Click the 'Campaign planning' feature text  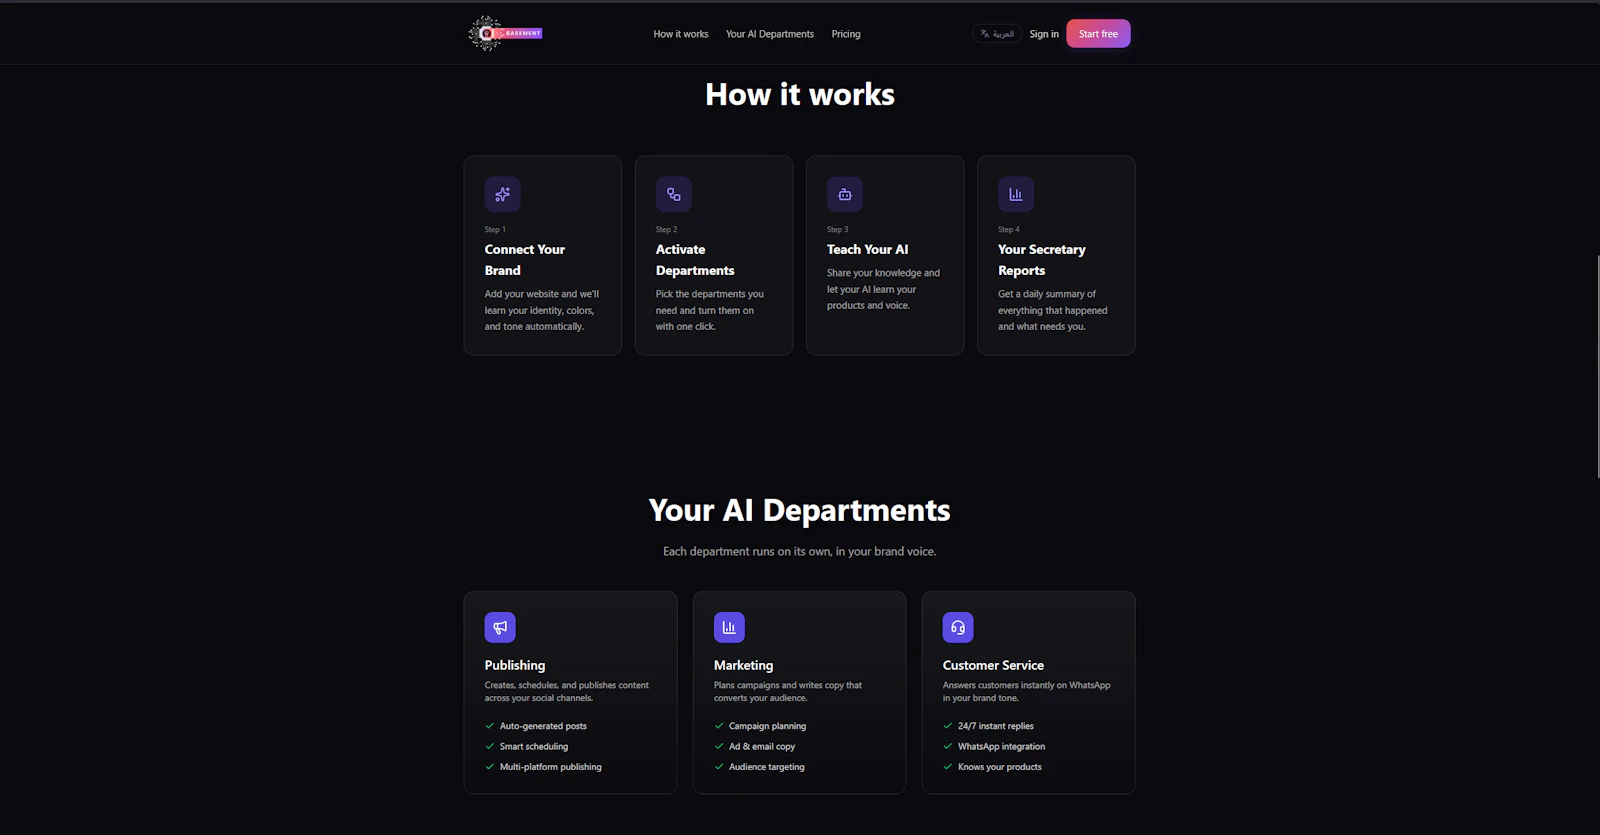click(x=767, y=726)
